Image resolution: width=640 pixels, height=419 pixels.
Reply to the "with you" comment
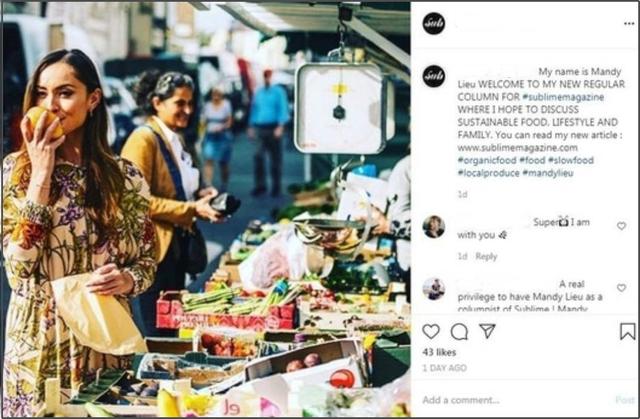click(486, 257)
